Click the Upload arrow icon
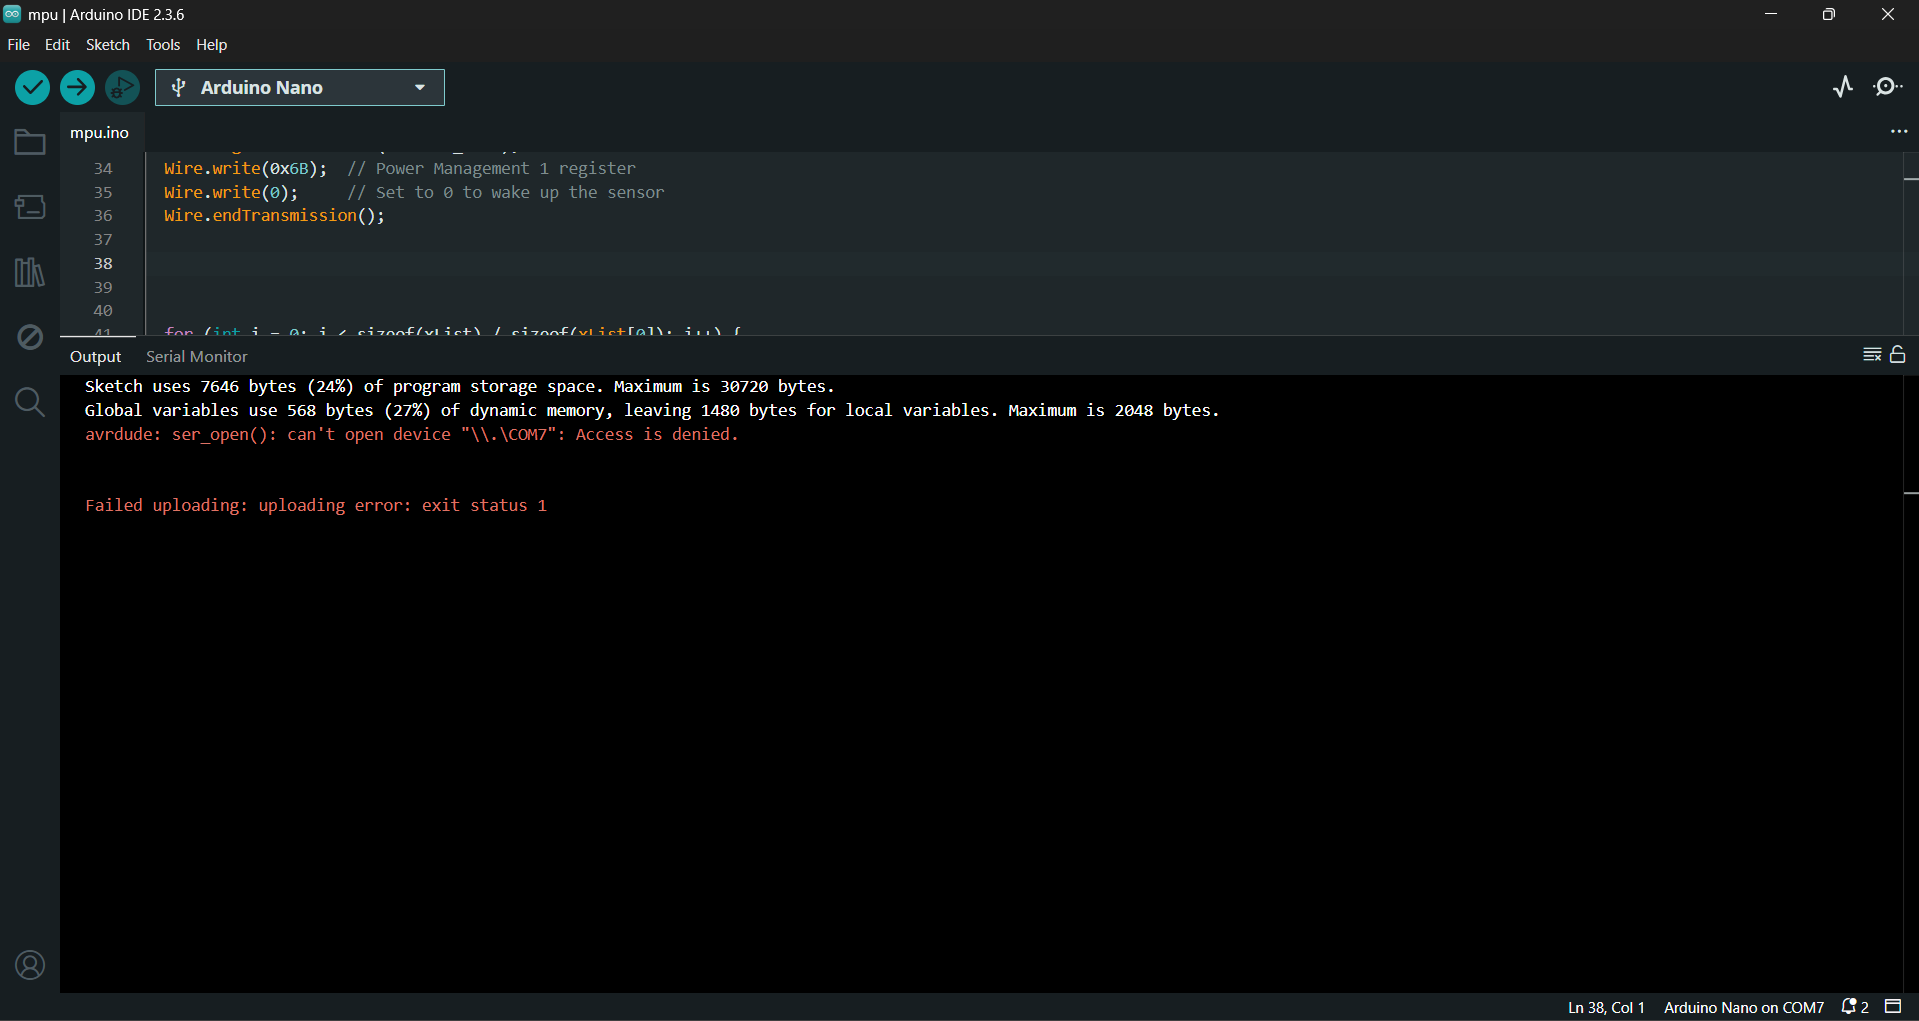 click(x=77, y=87)
